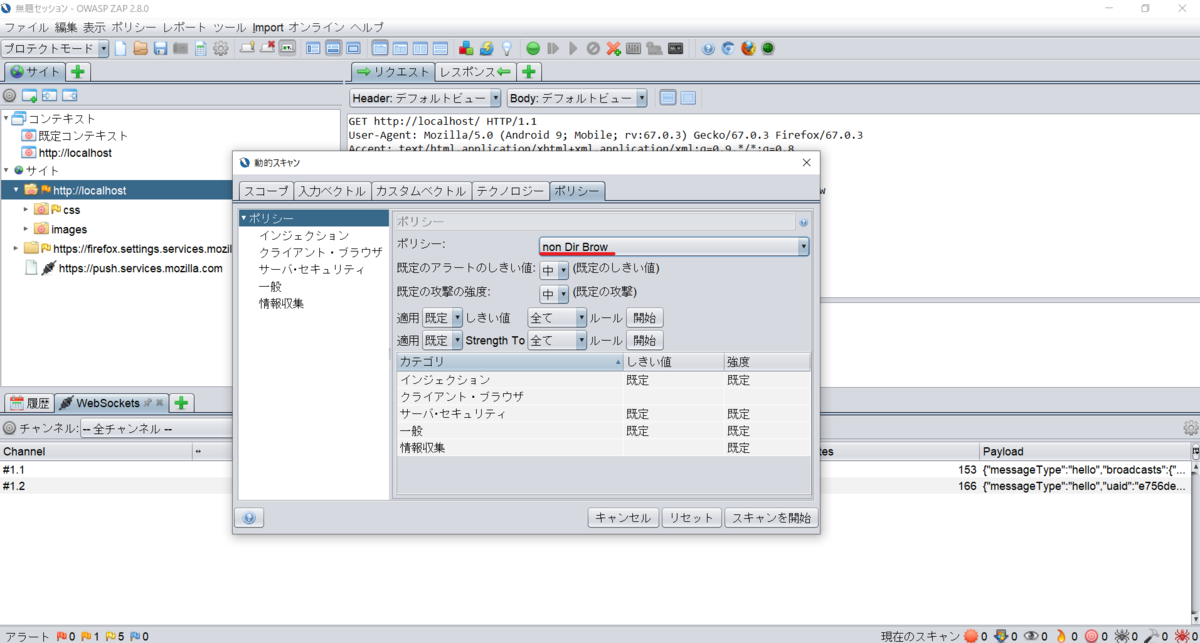This screenshot has width=1200, height=643.
Task: Open the レポート menu
Action: [185, 27]
